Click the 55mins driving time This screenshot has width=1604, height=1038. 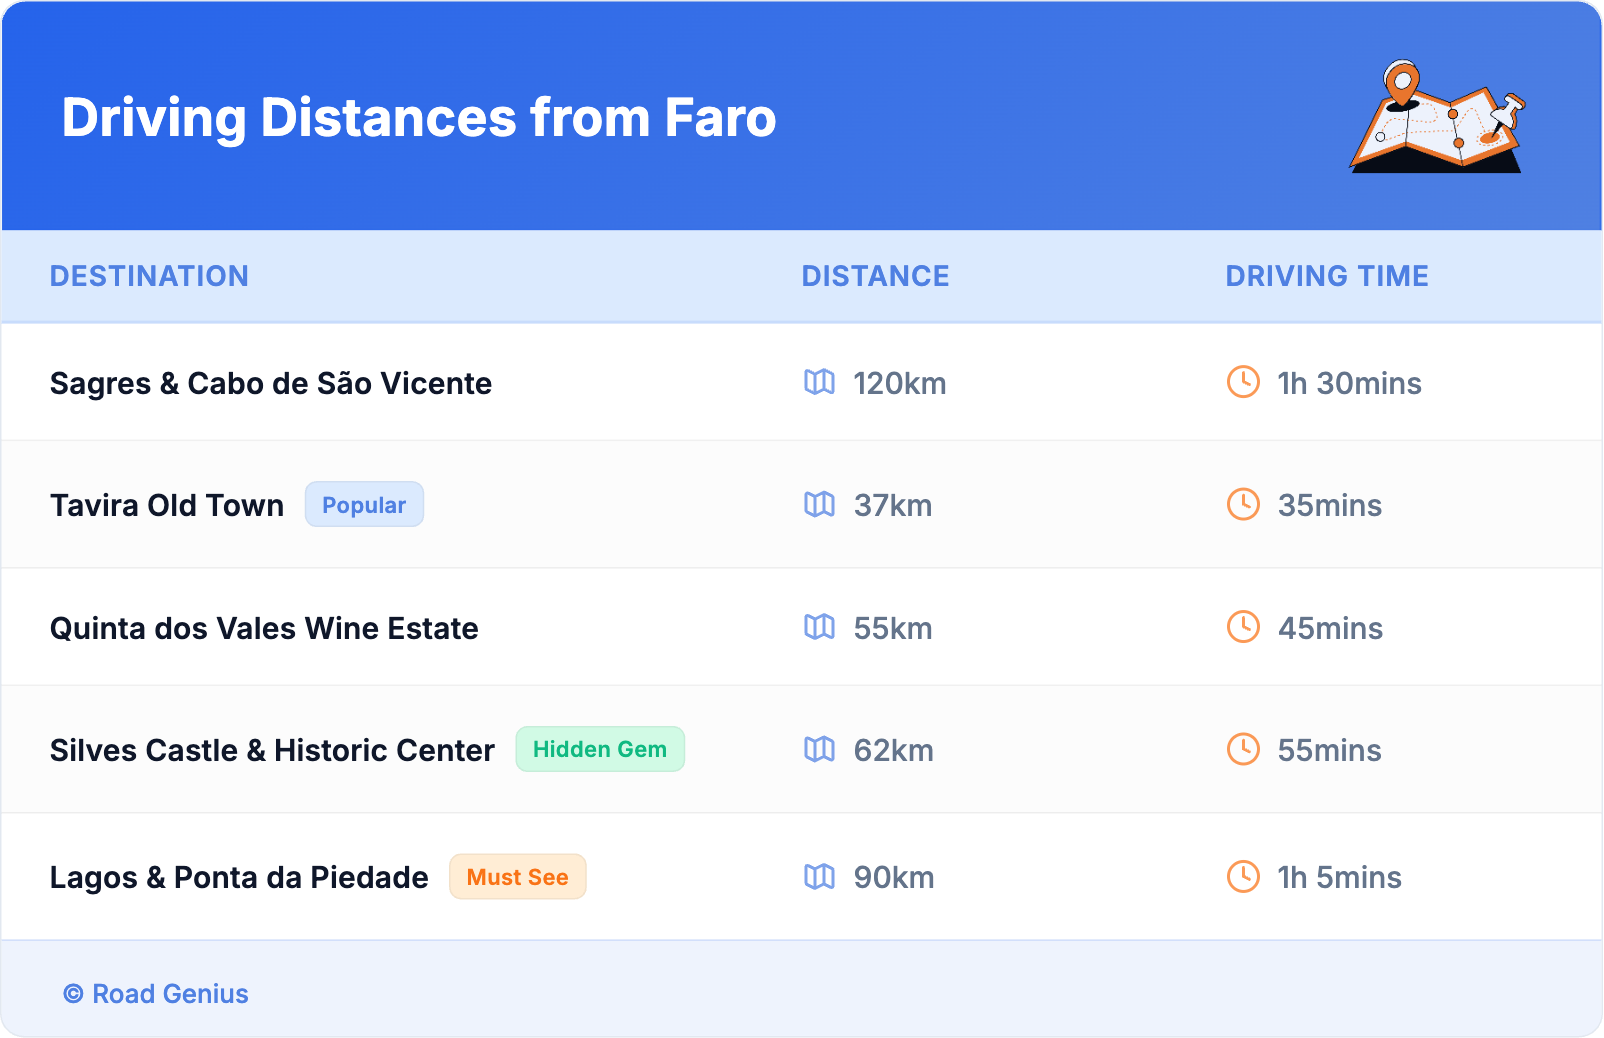pyautogui.click(x=1330, y=750)
